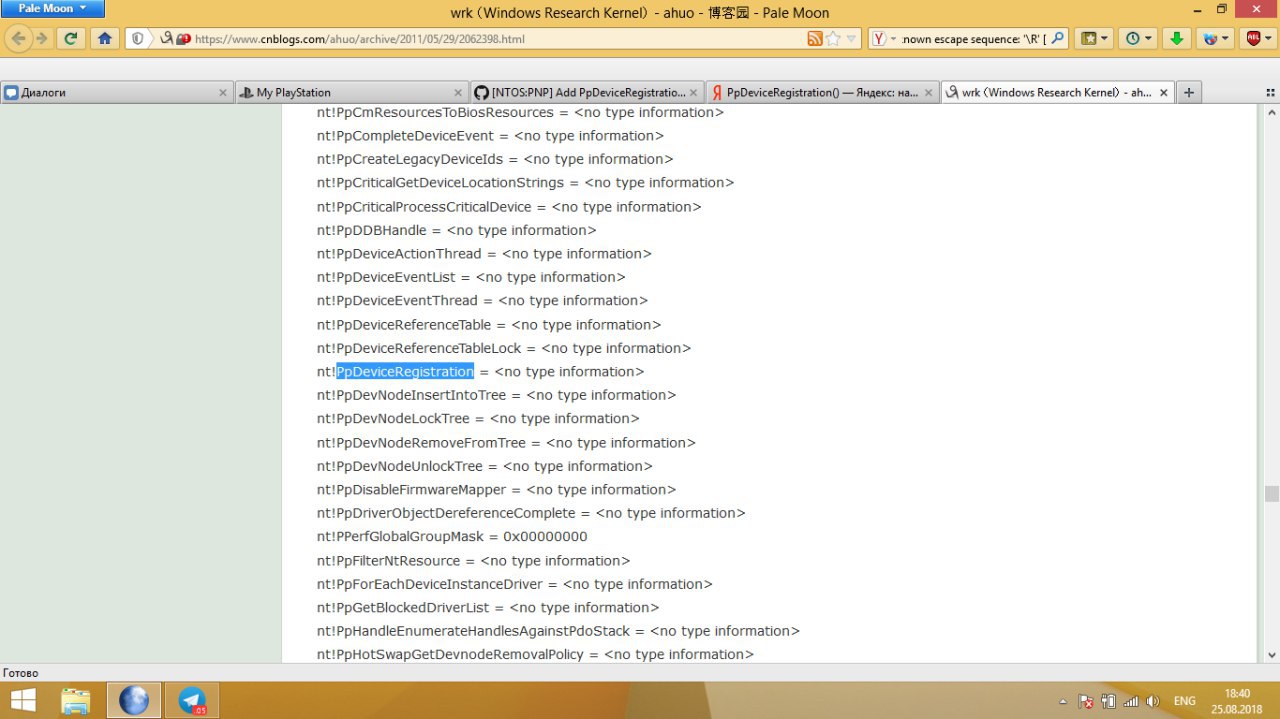Image resolution: width=1280 pixels, height=719 pixels.
Task: Click Pale Moon globe icon in taskbar
Action: point(133,700)
